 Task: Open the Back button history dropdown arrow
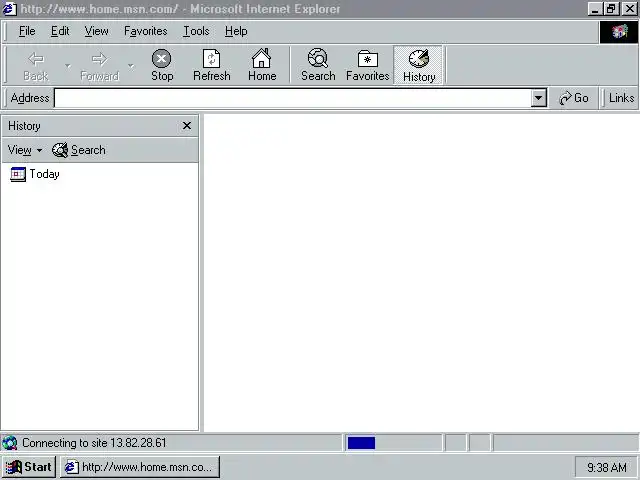[x=68, y=65]
